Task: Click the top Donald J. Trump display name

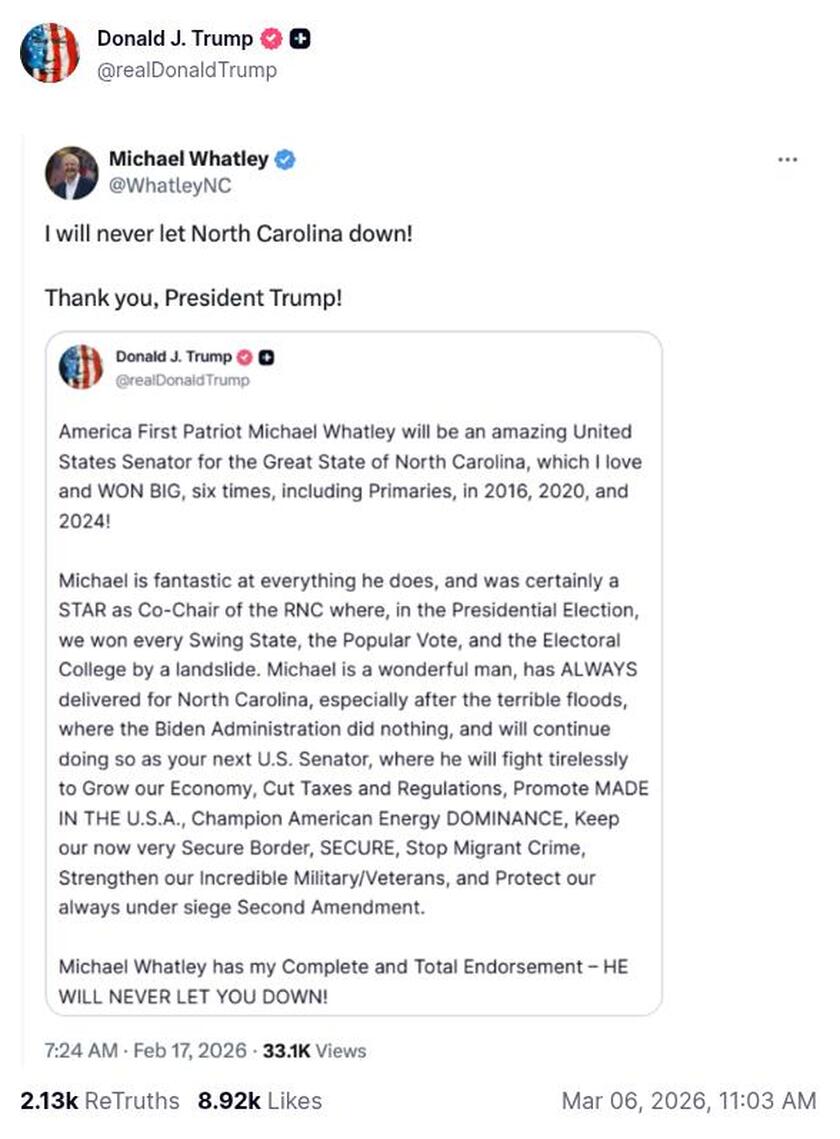Action: point(176,39)
